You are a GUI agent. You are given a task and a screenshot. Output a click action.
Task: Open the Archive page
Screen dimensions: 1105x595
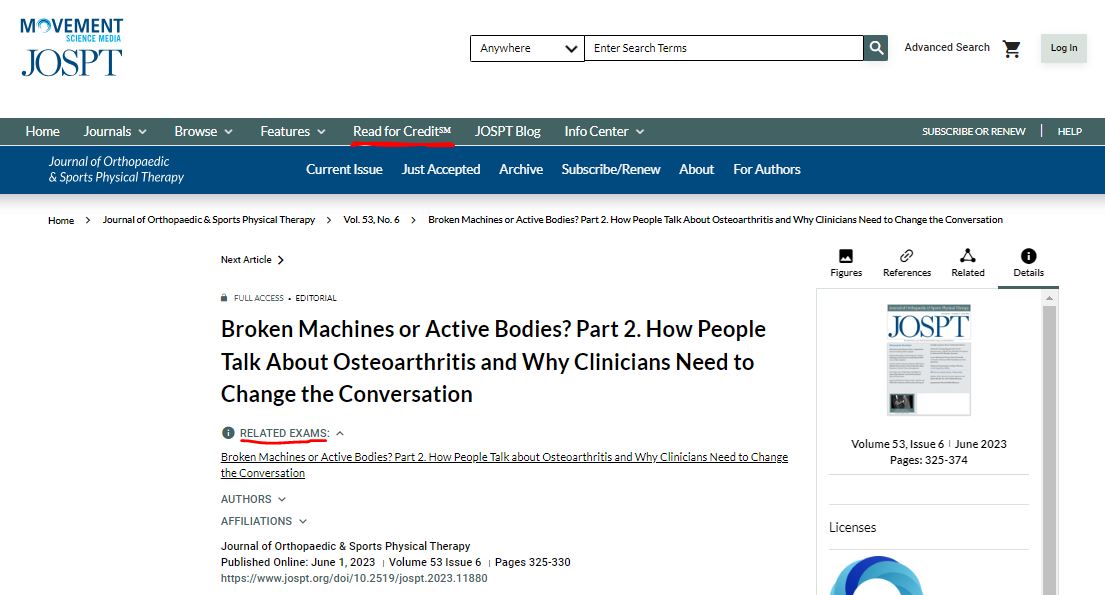521,169
